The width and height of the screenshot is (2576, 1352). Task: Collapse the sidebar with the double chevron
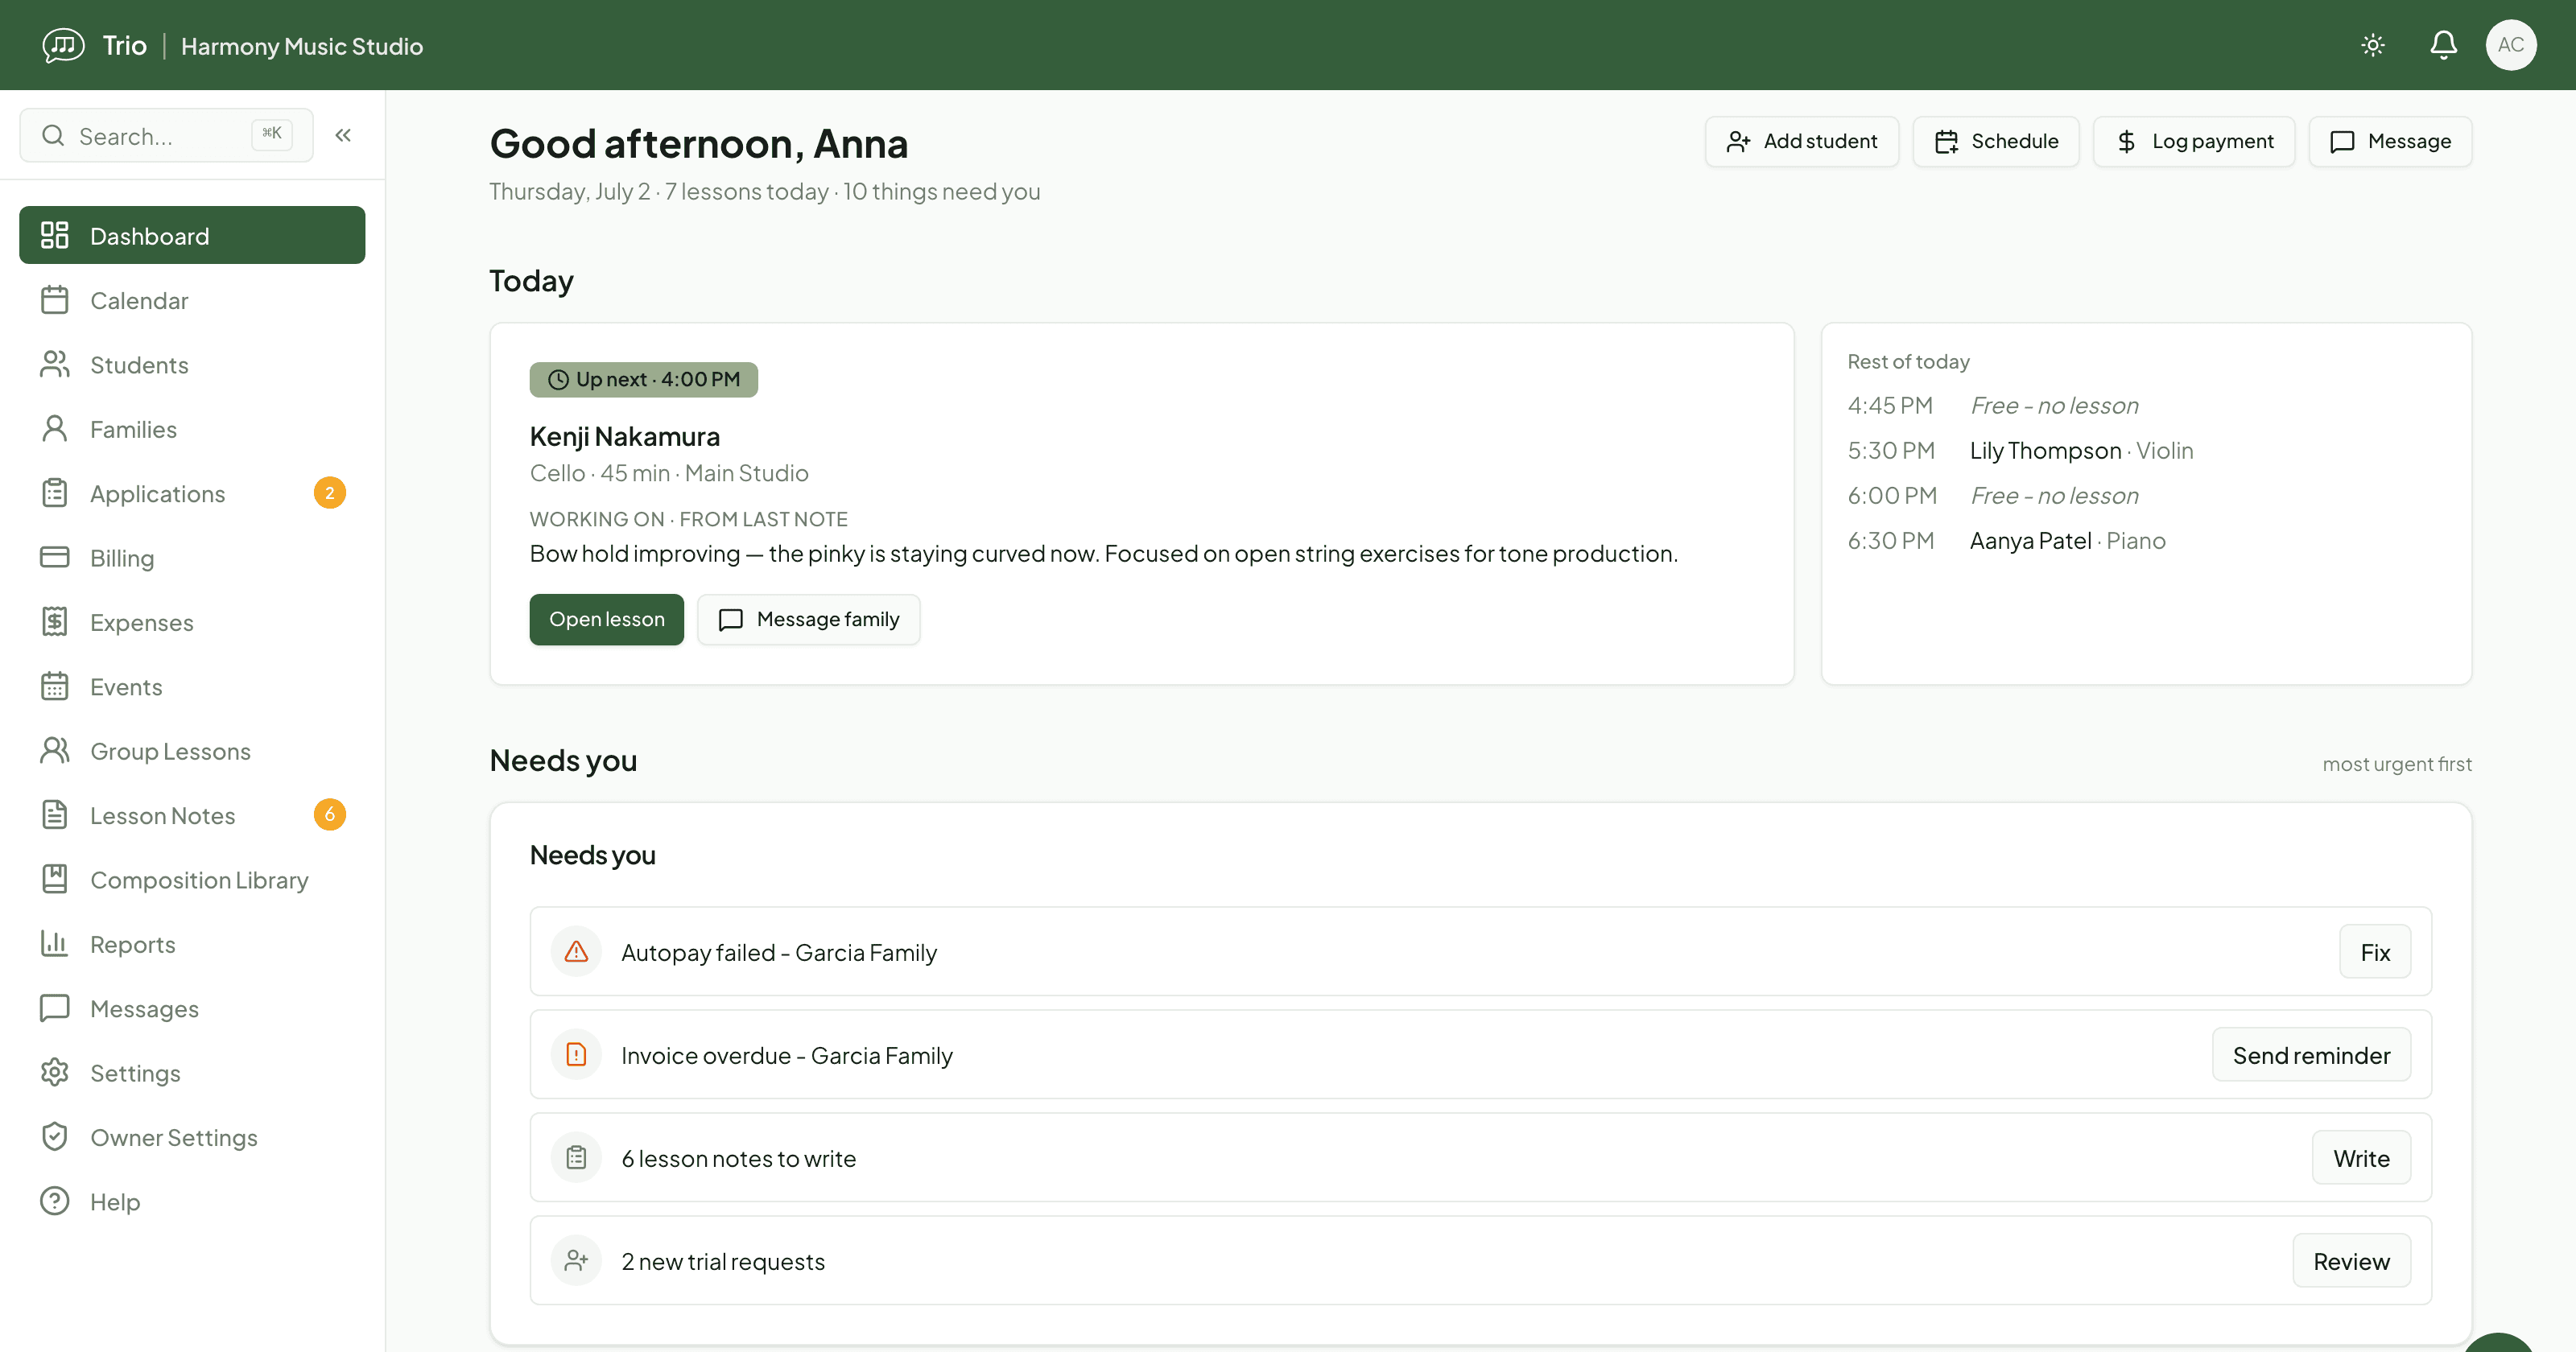pos(343,135)
